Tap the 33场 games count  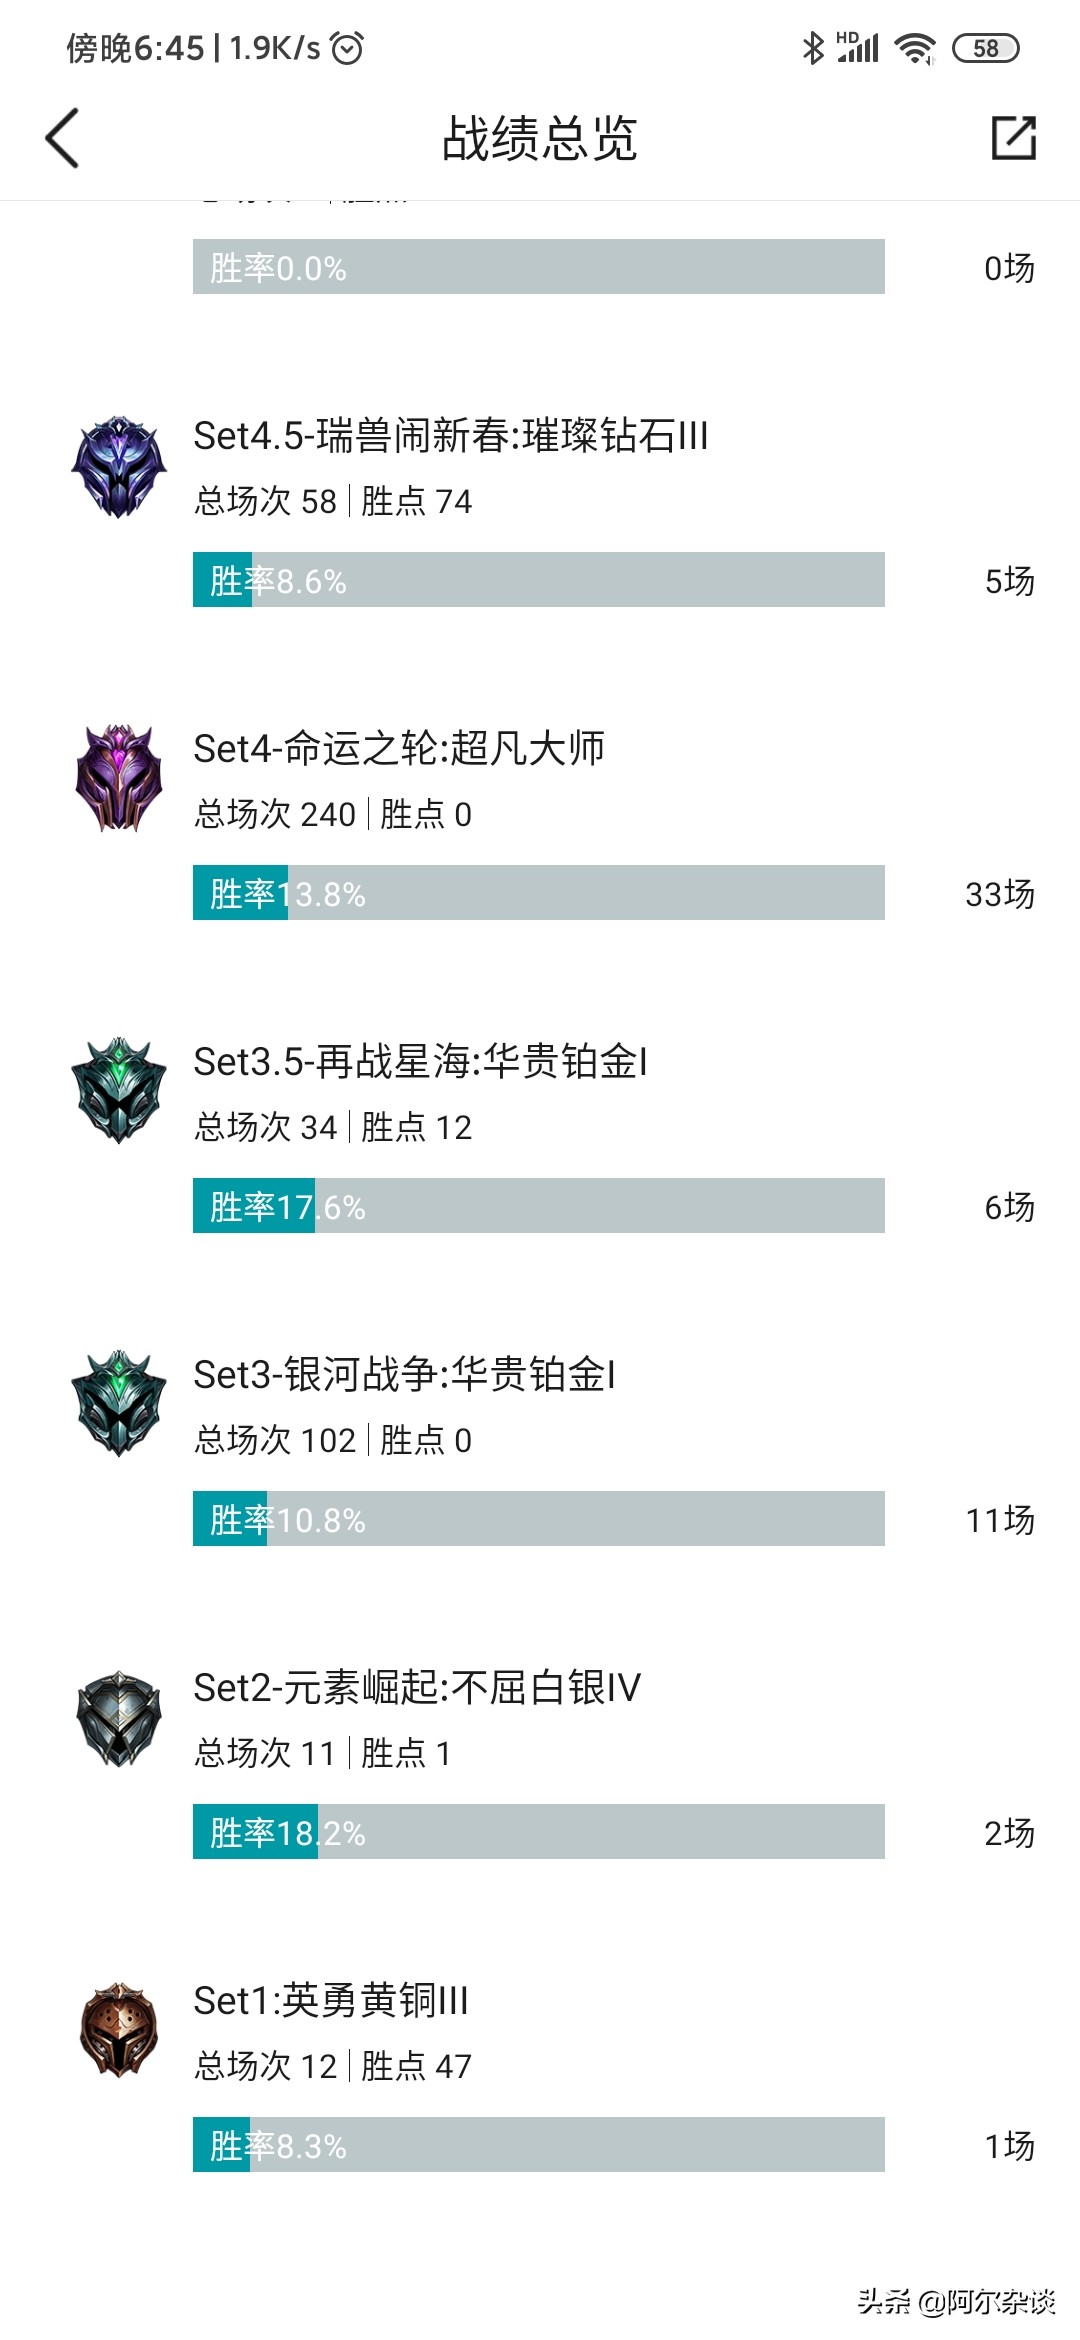coord(999,894)
